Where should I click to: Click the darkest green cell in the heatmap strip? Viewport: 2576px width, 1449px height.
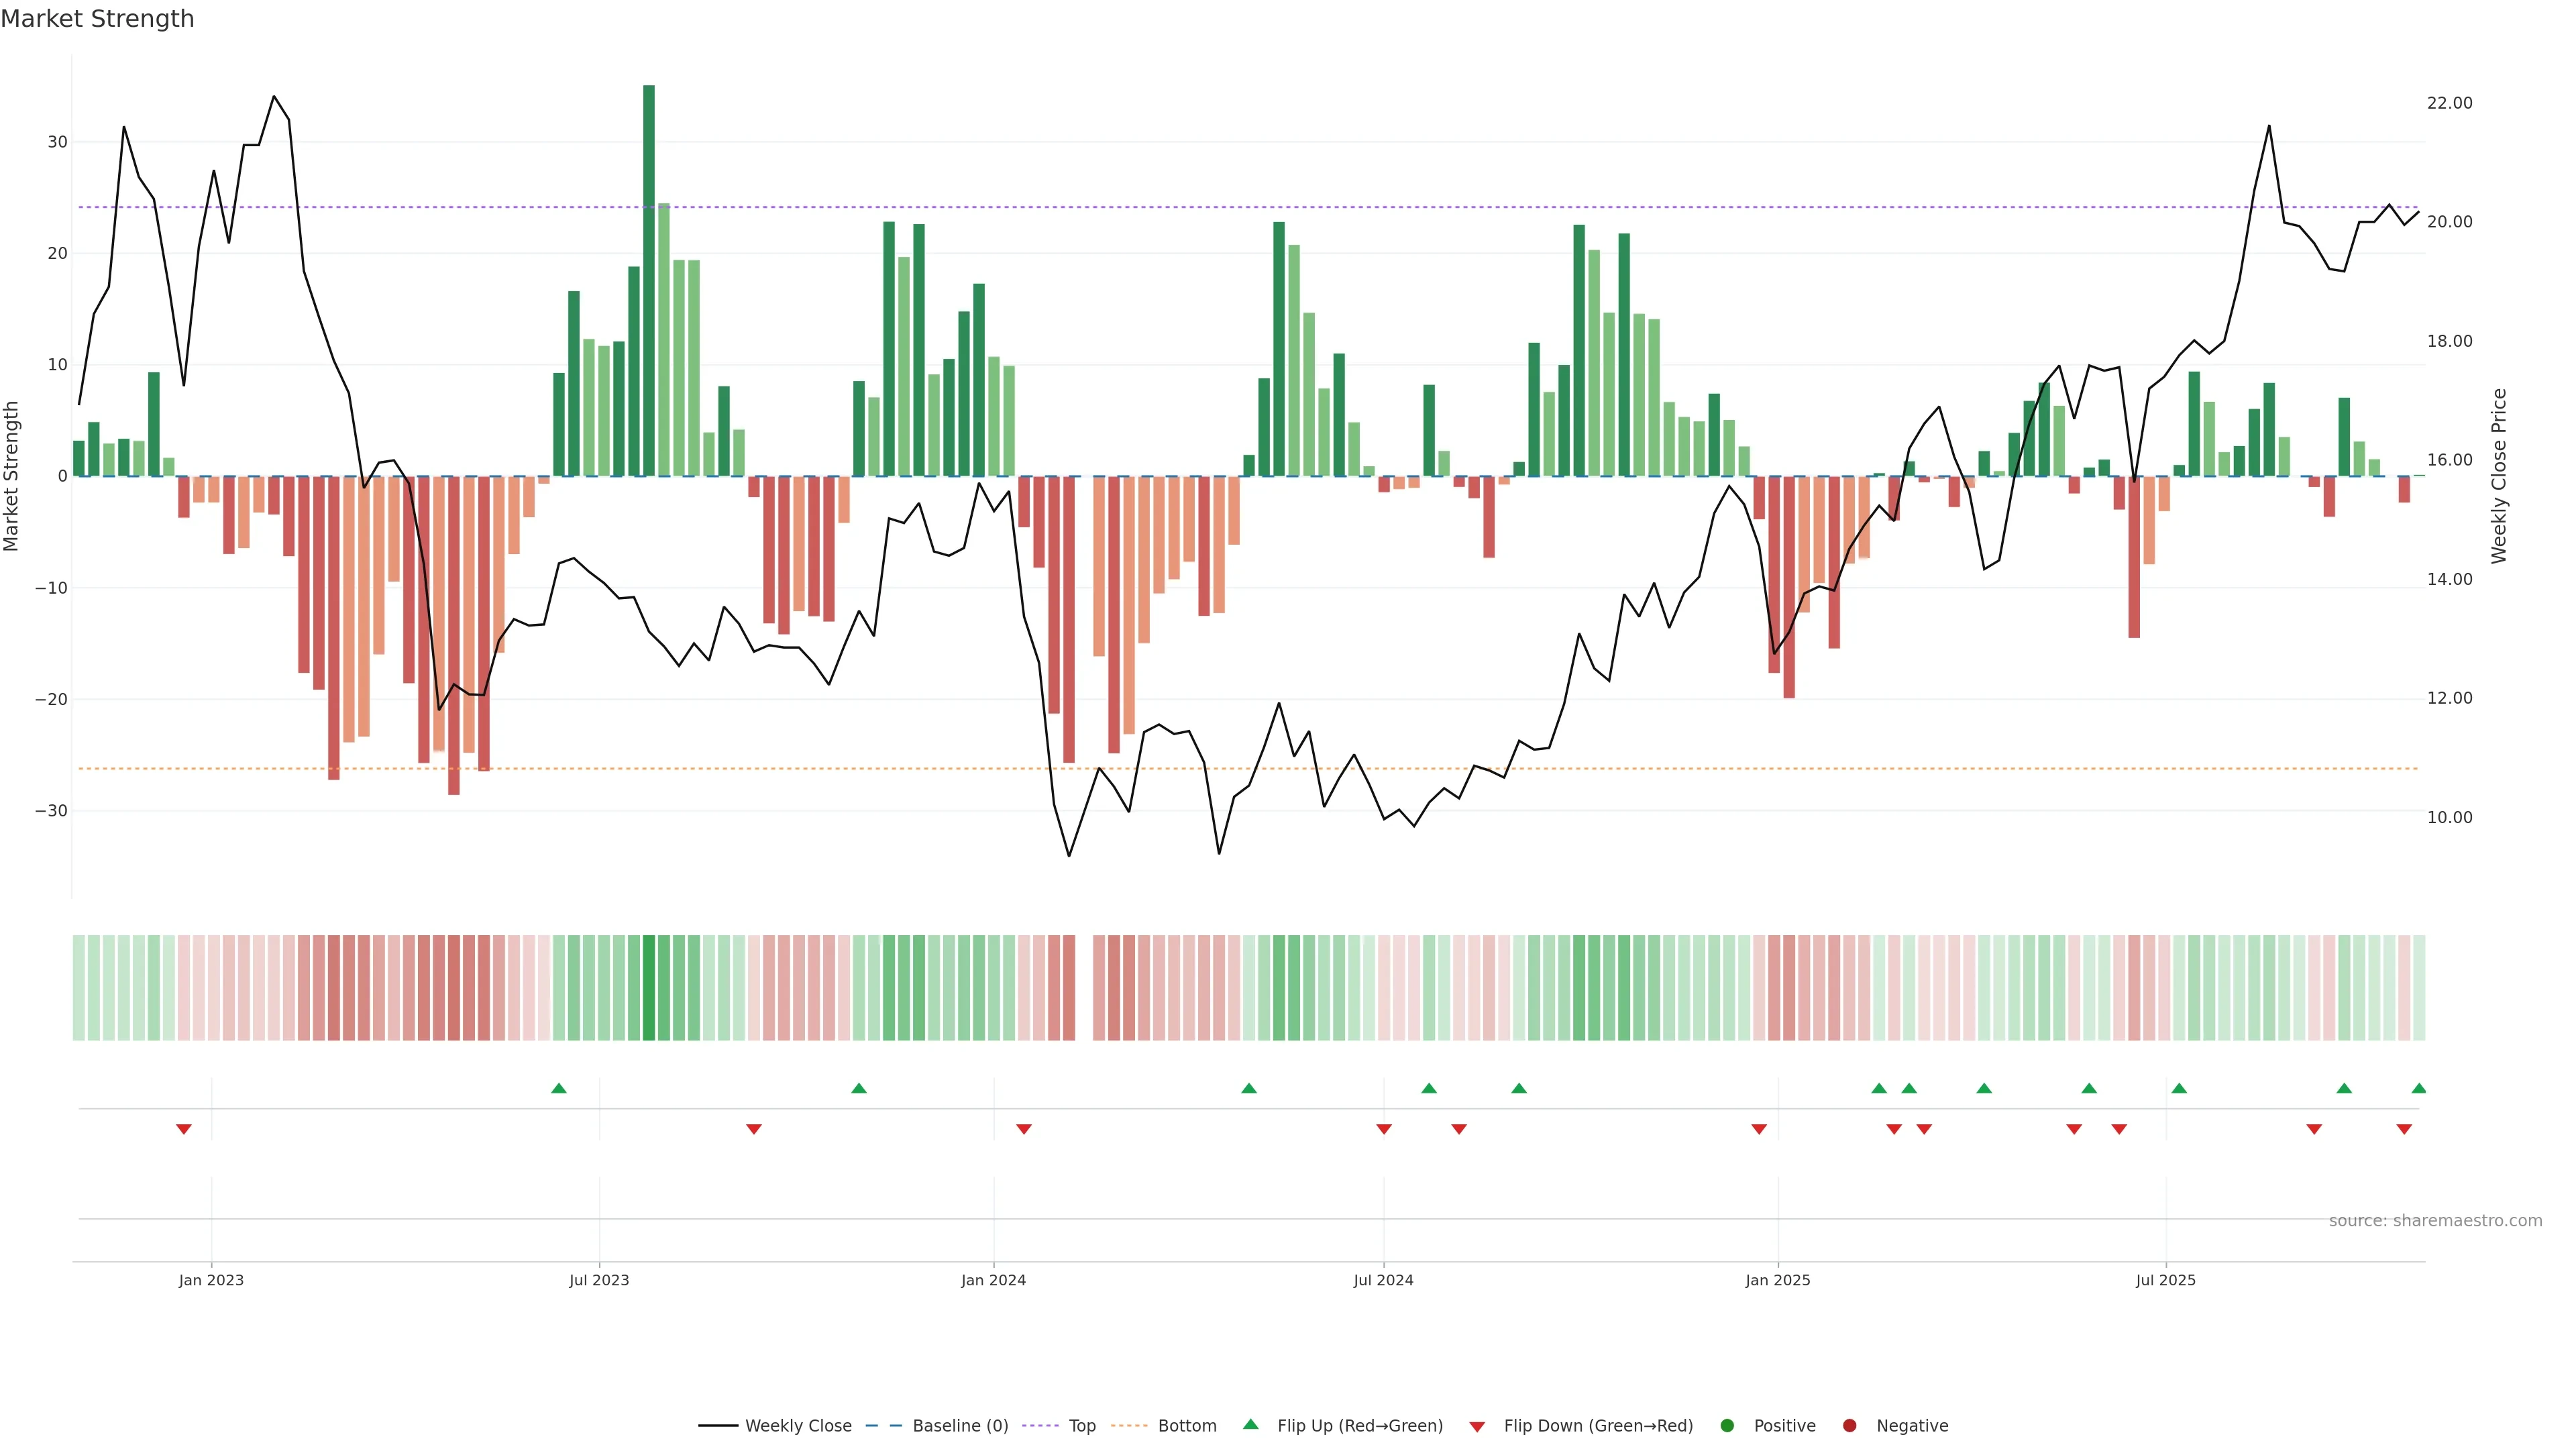click(649, 987)
